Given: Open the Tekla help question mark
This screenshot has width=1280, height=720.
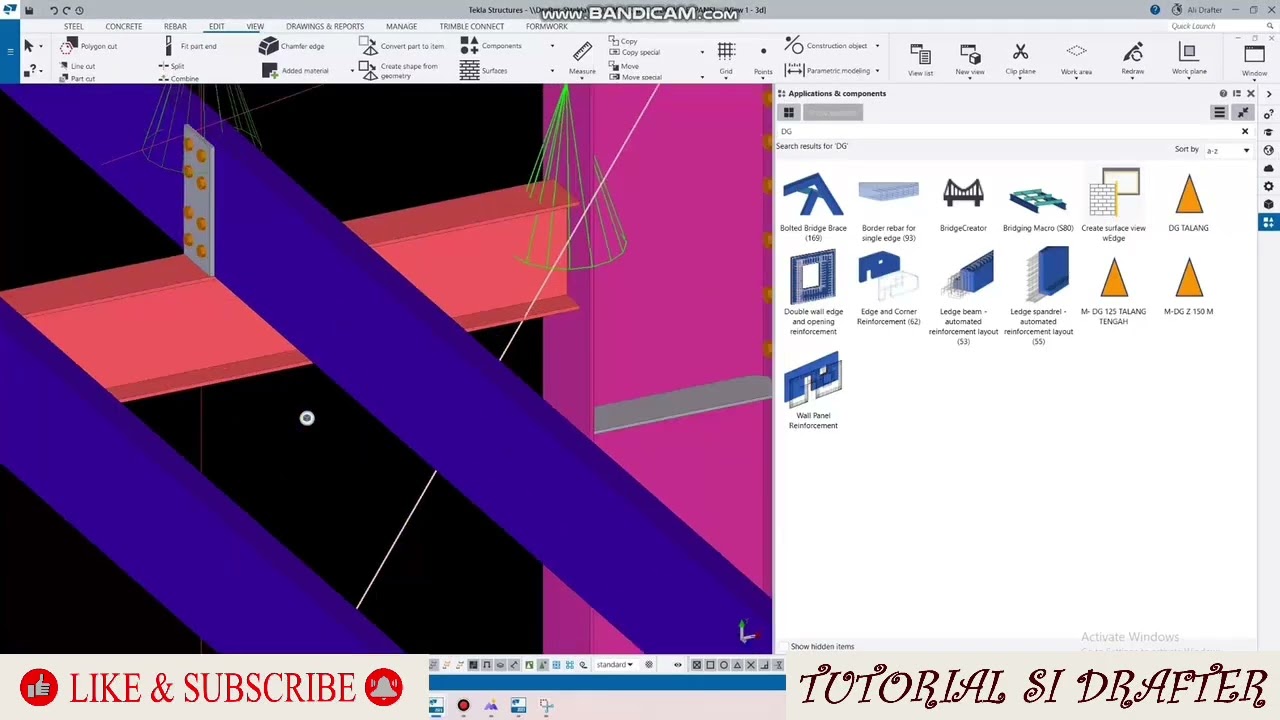Looking at the screenshot, I should pyautogui.click(x=1155, y=10).
